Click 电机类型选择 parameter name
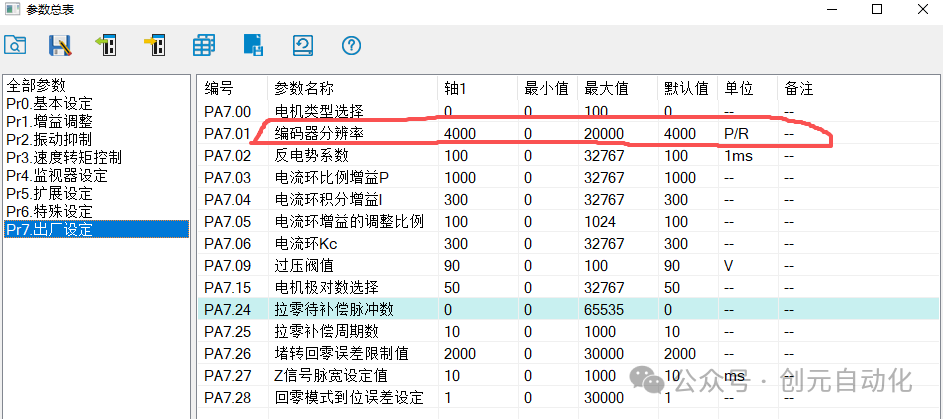 (x=318, y=111)
